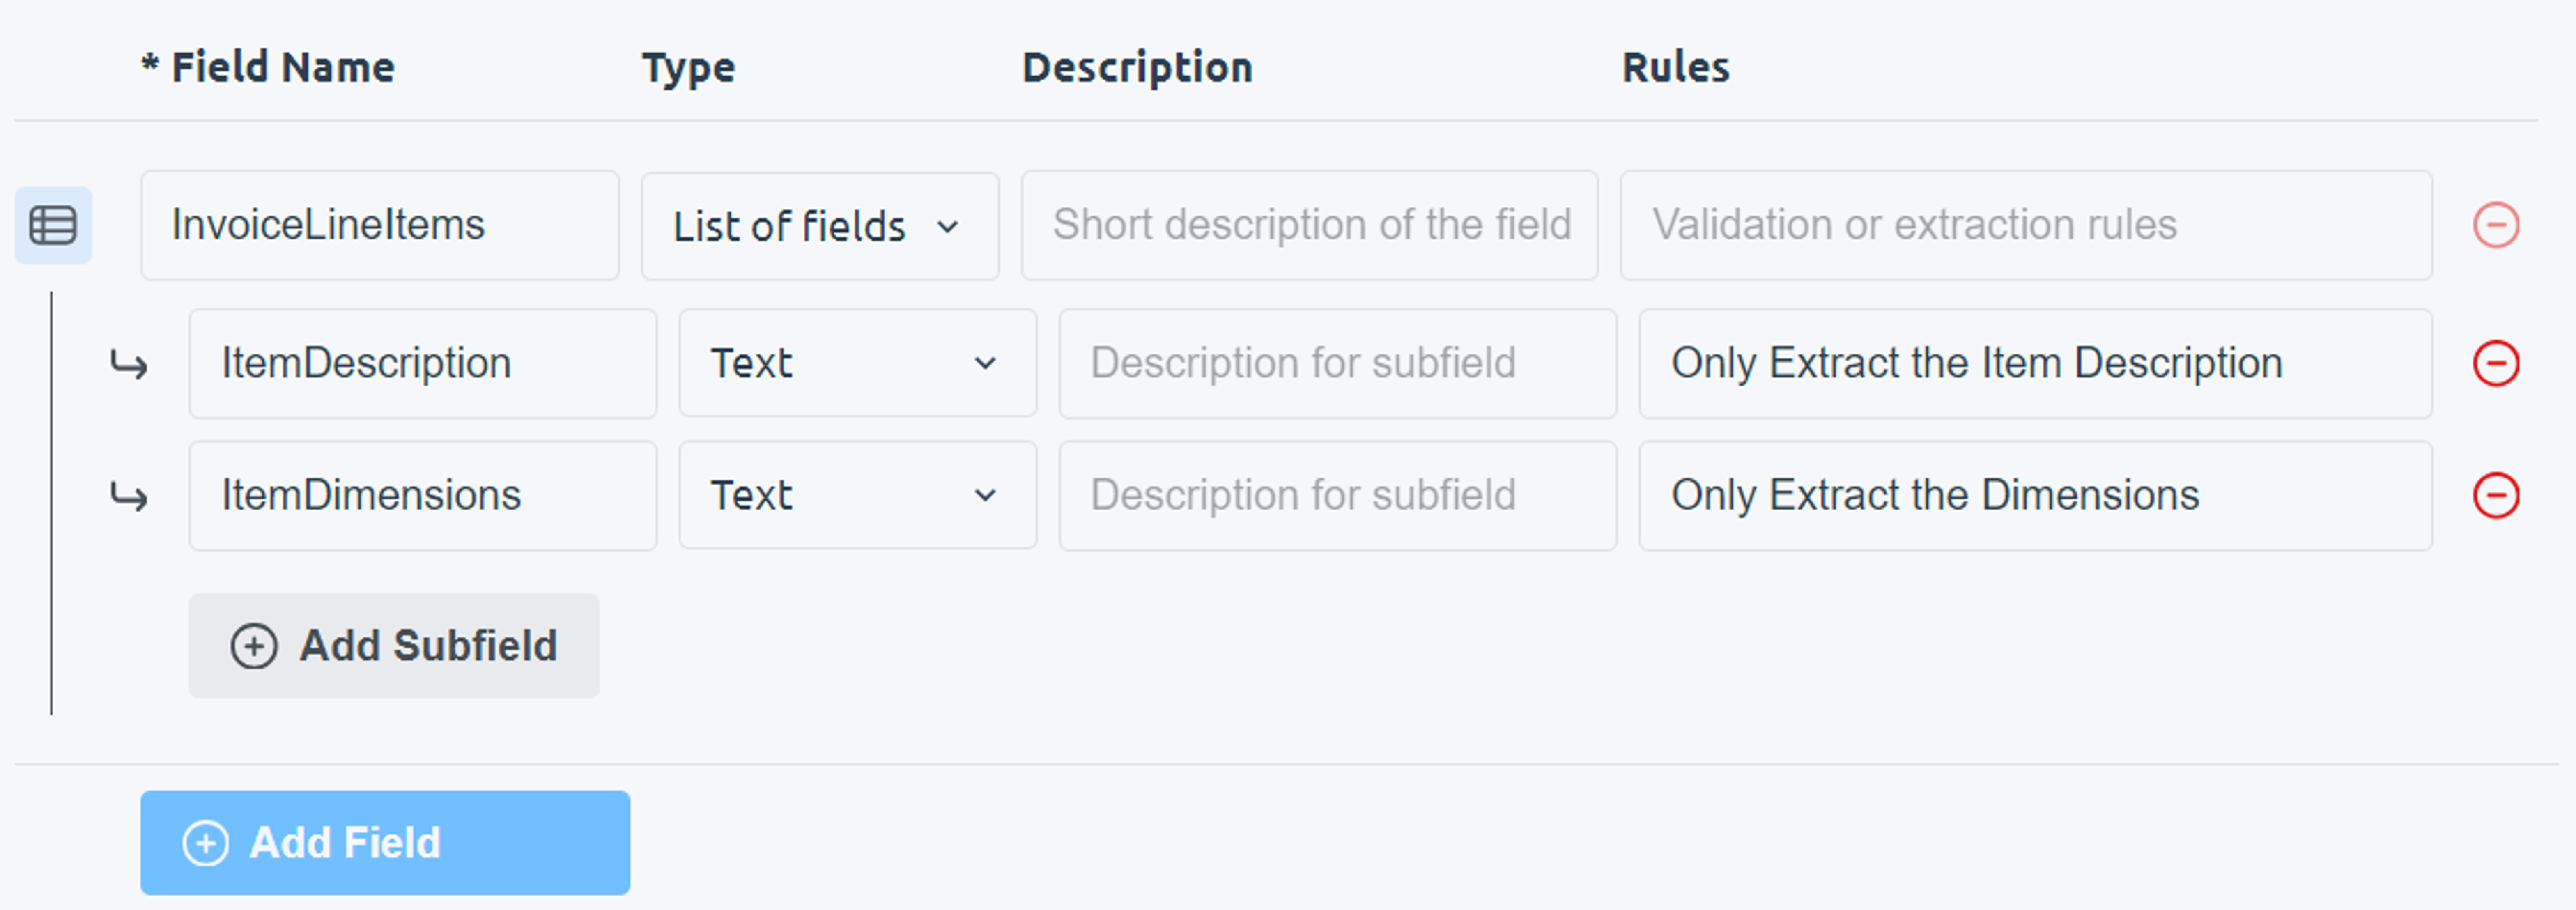Delete the ItemDescription subfield

click(x=2495, y=363)
